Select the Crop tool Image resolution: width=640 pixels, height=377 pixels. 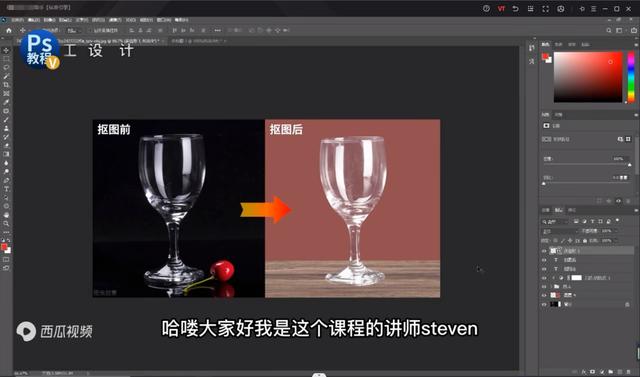click(x=6, y=85)
